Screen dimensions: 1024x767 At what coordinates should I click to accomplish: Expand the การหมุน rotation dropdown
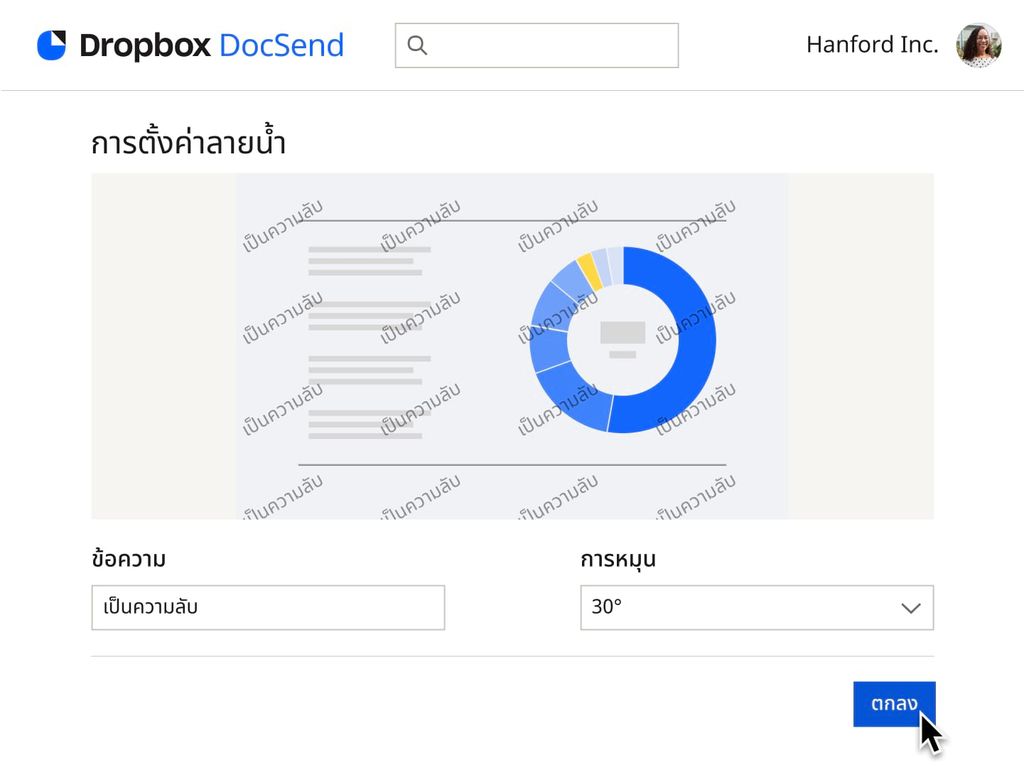click(x=757, y=607)
